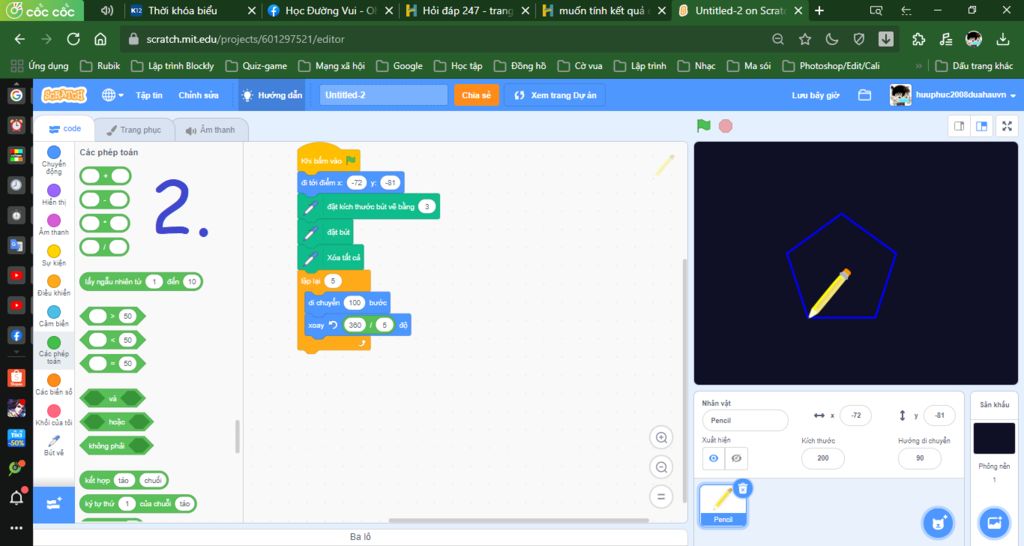
Task: Hide the sprite with crossed eye icon
Action: pyautogui.click(x=736, y=458)
